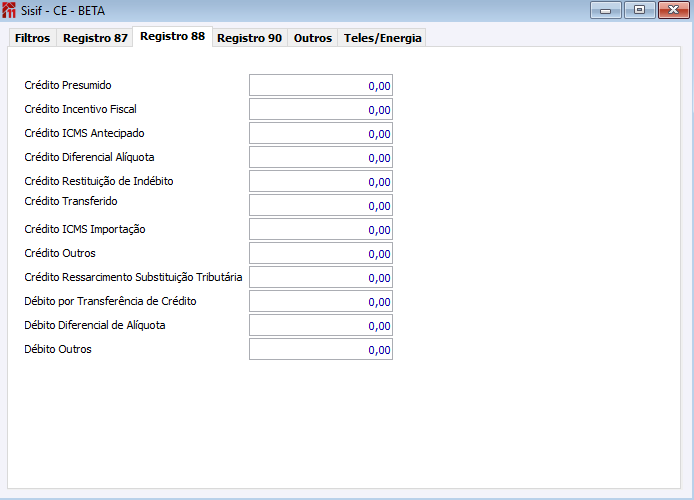This screenshot has height=500, width=694.
Task: Maximize the Sisif window
Action: 639,10
